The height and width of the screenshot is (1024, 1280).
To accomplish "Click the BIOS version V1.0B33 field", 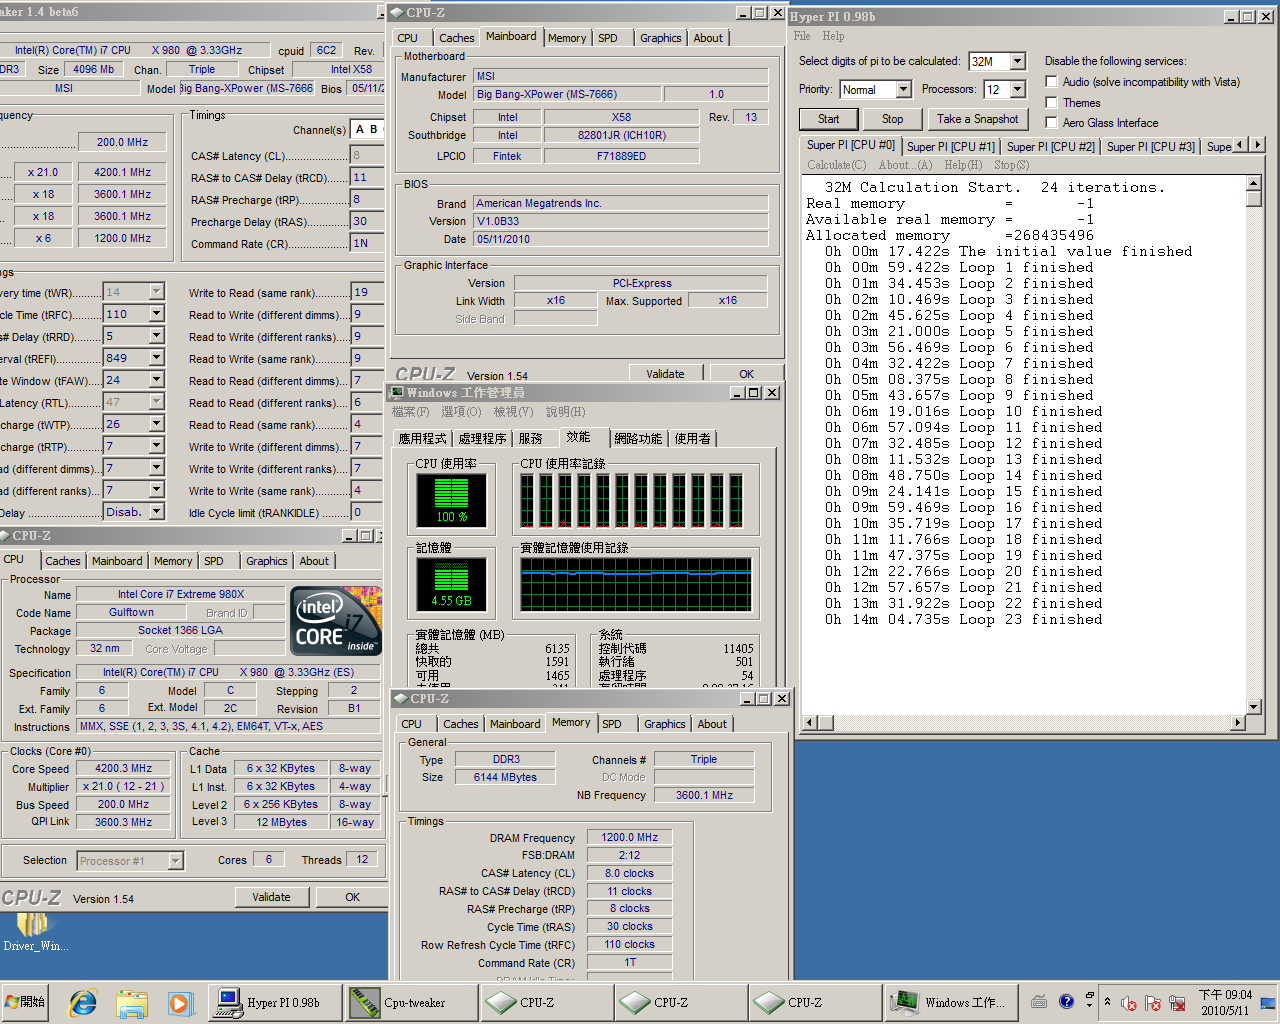I will (x=620, y=221).
